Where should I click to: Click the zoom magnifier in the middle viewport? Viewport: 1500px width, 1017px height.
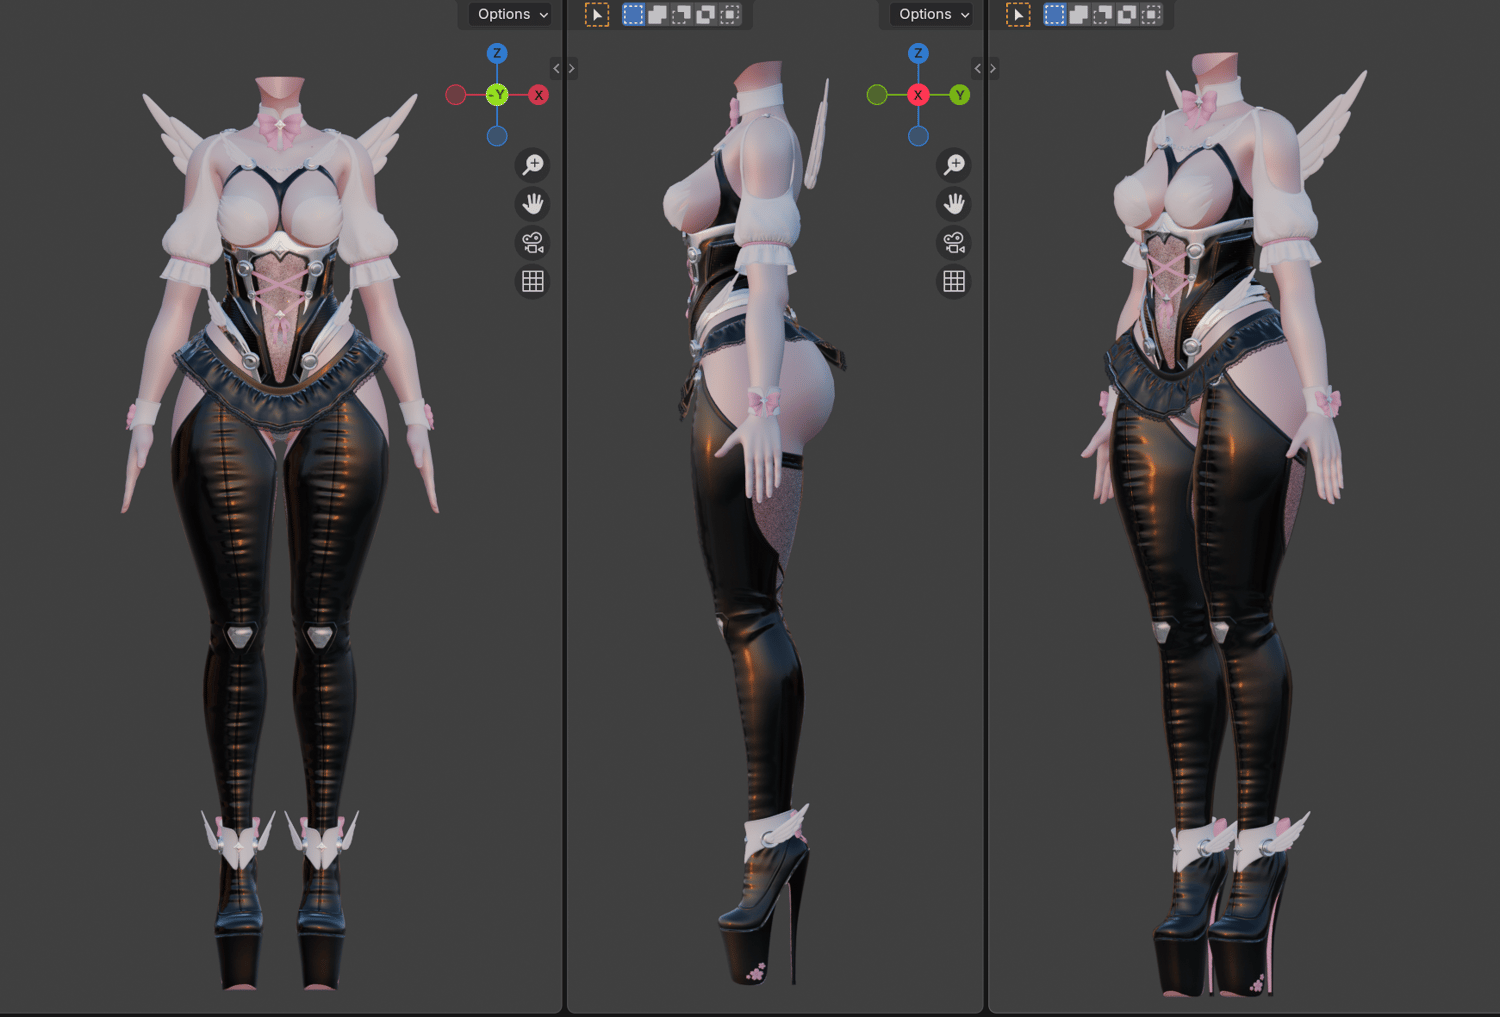tap(954, 164)
